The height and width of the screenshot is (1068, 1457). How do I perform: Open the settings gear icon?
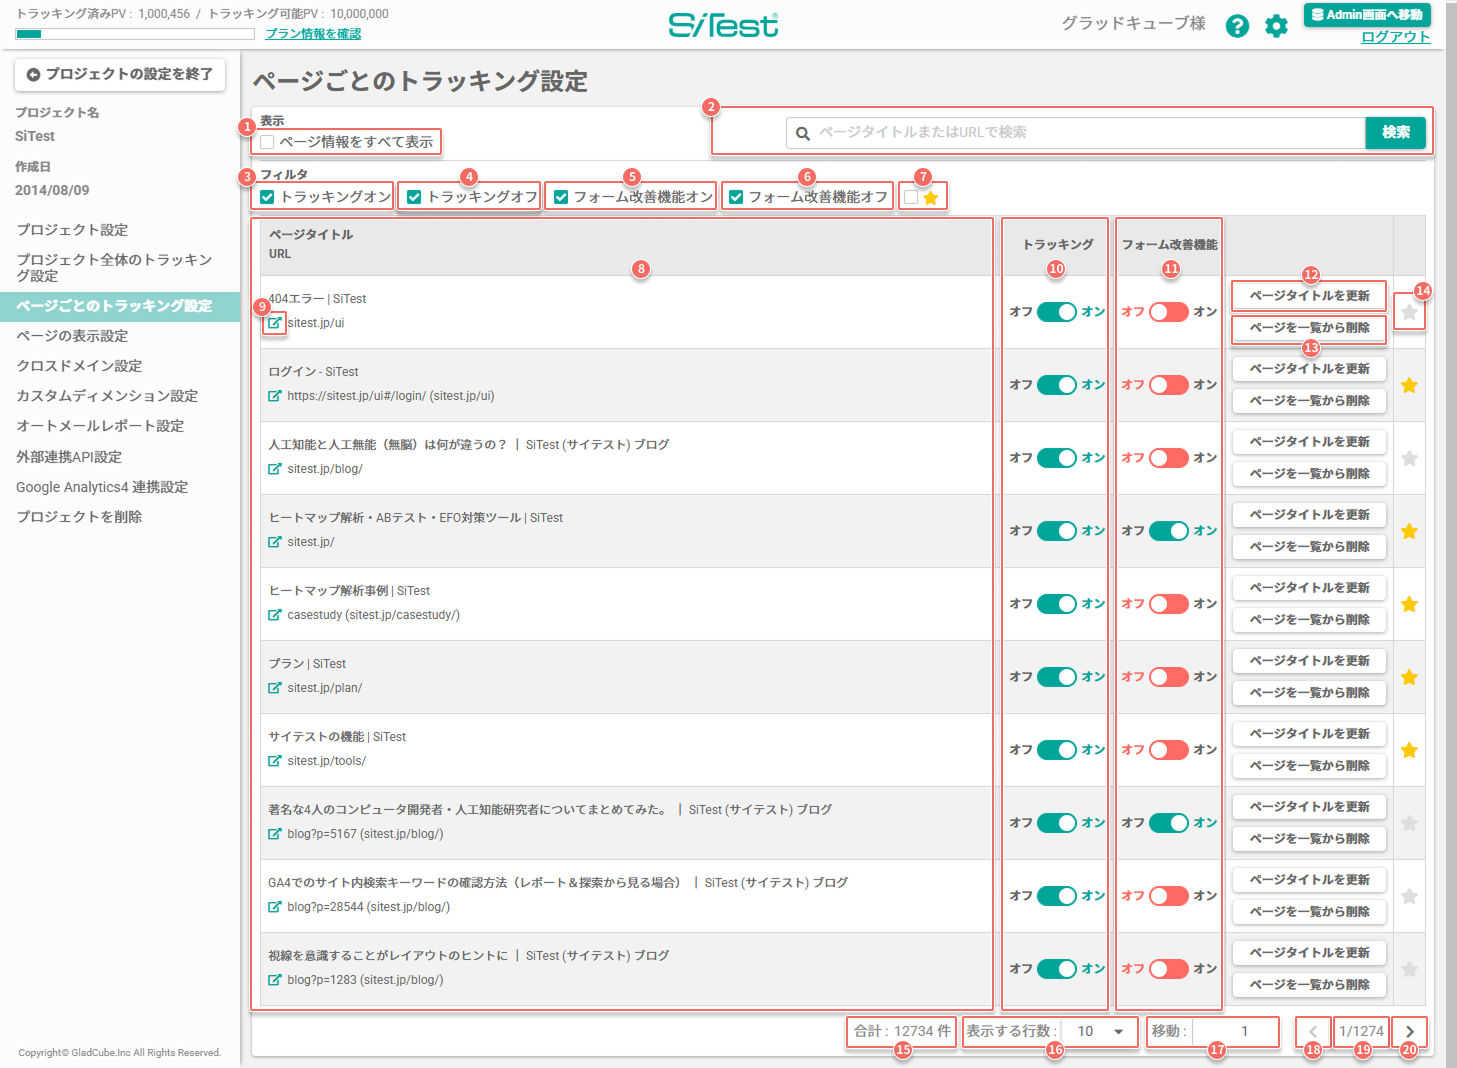(1276, 26)
